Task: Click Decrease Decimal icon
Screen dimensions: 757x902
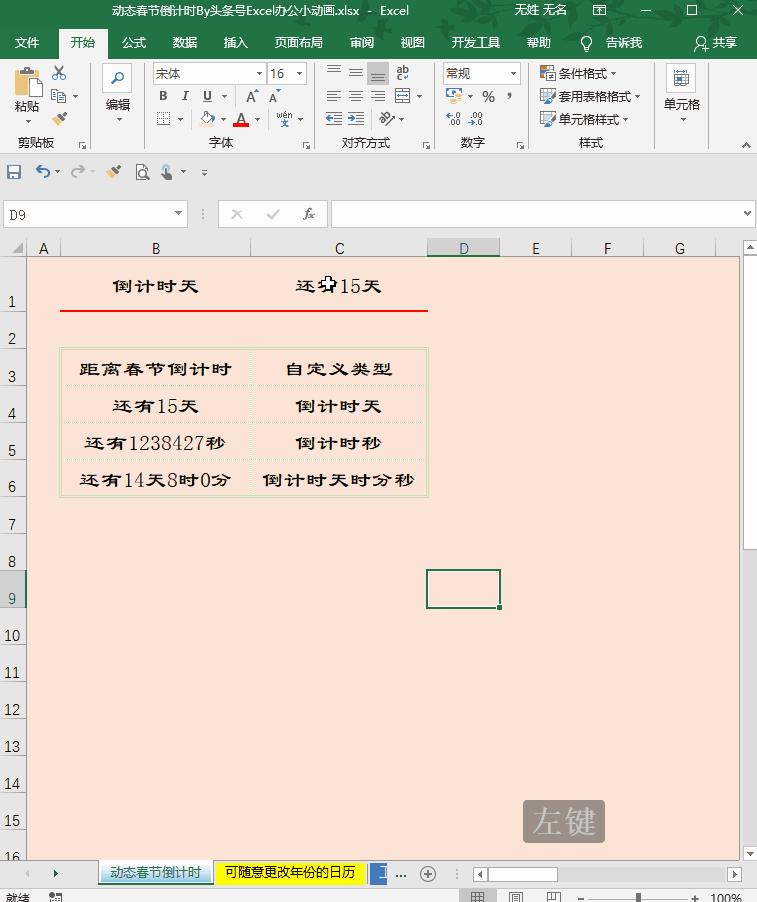Action: pyautogui.click(x=476, y=119)
